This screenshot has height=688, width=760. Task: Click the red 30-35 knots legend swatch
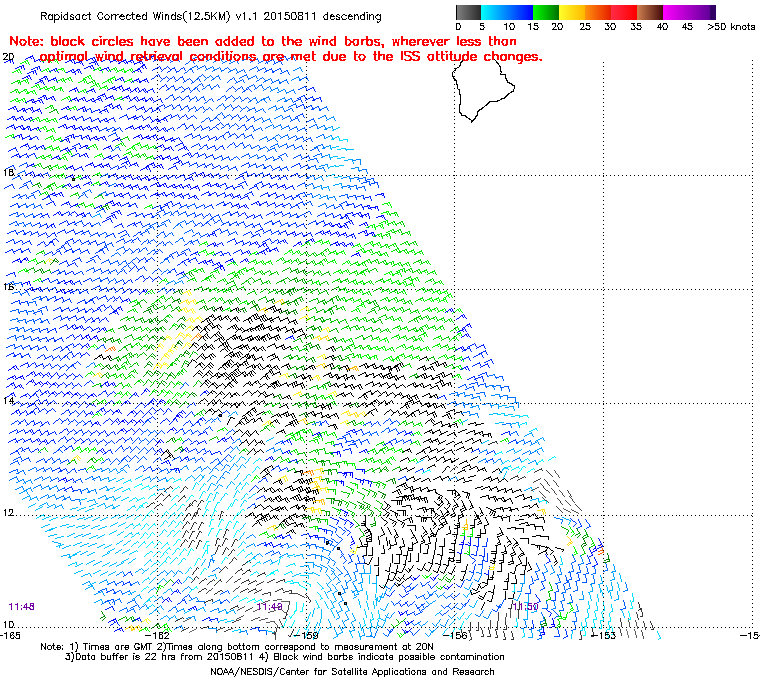pyautogui.click(x=624, y=12)
